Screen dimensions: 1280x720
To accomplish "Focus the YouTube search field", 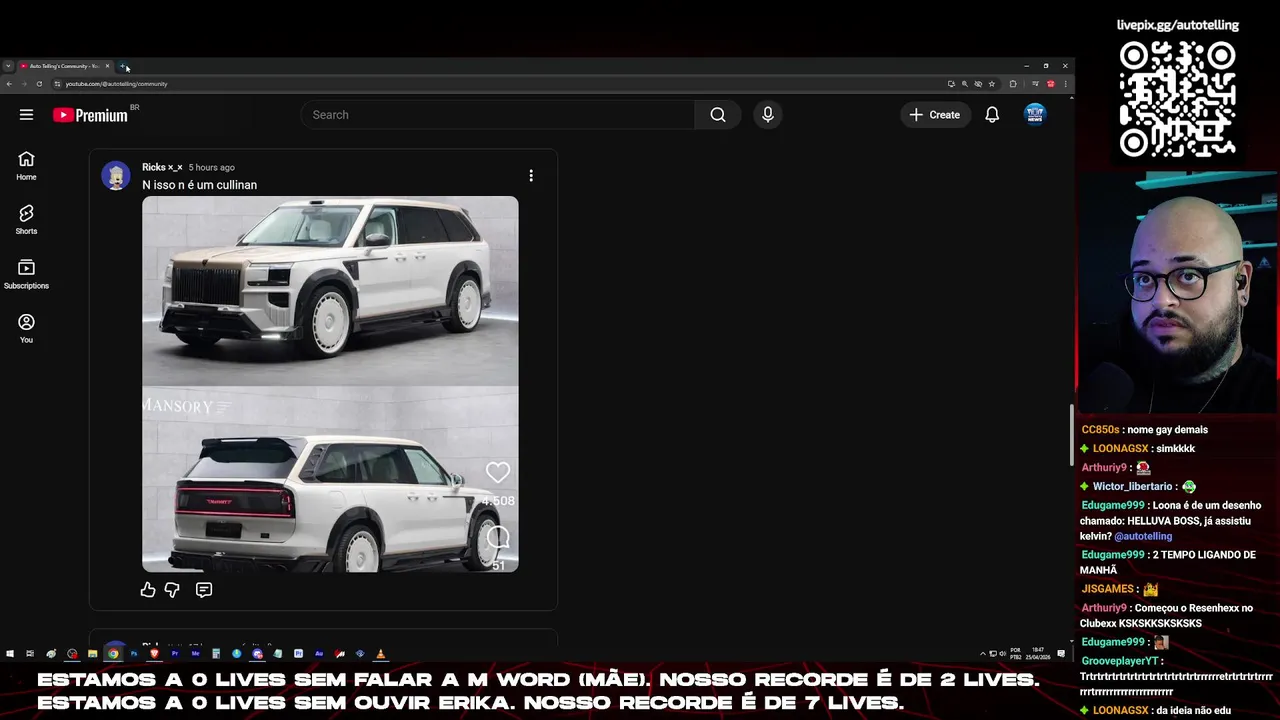I will [x=497, y=115].
